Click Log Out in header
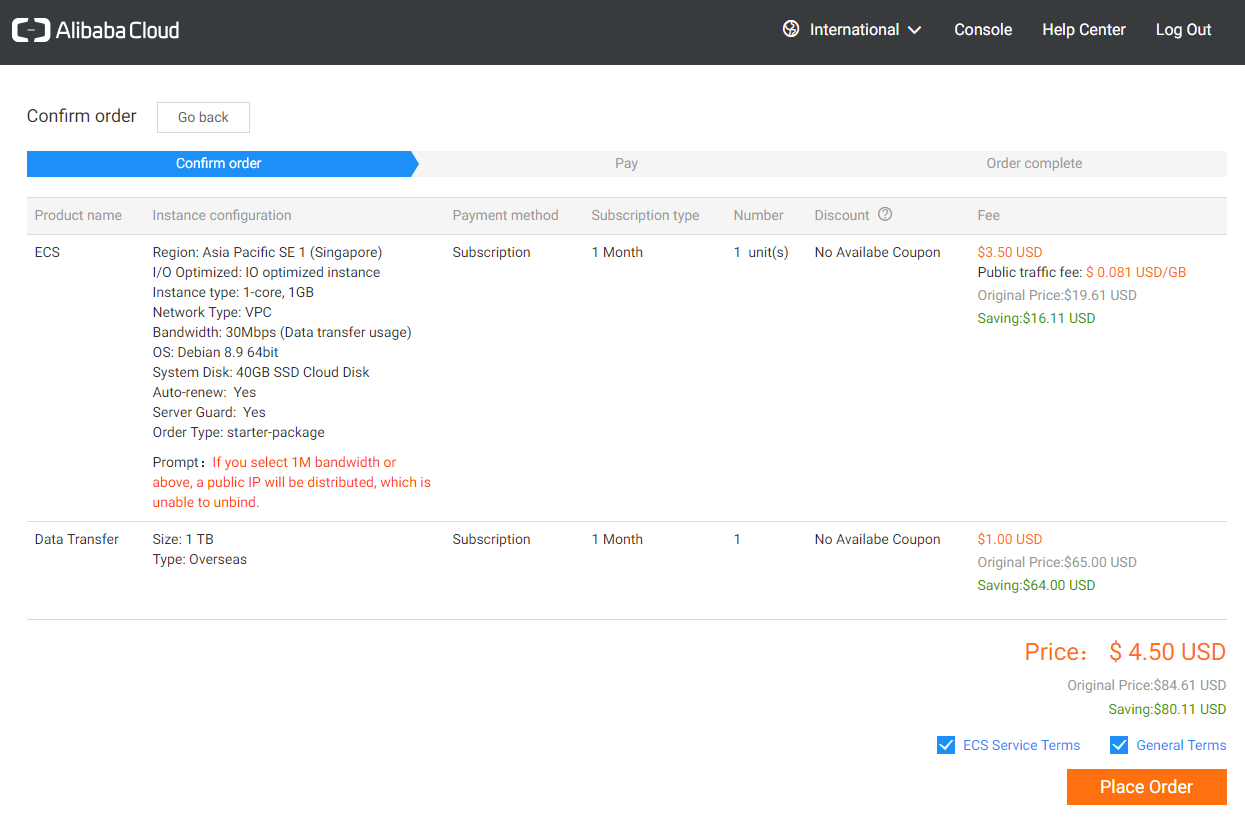 (x=1183, y=30)
